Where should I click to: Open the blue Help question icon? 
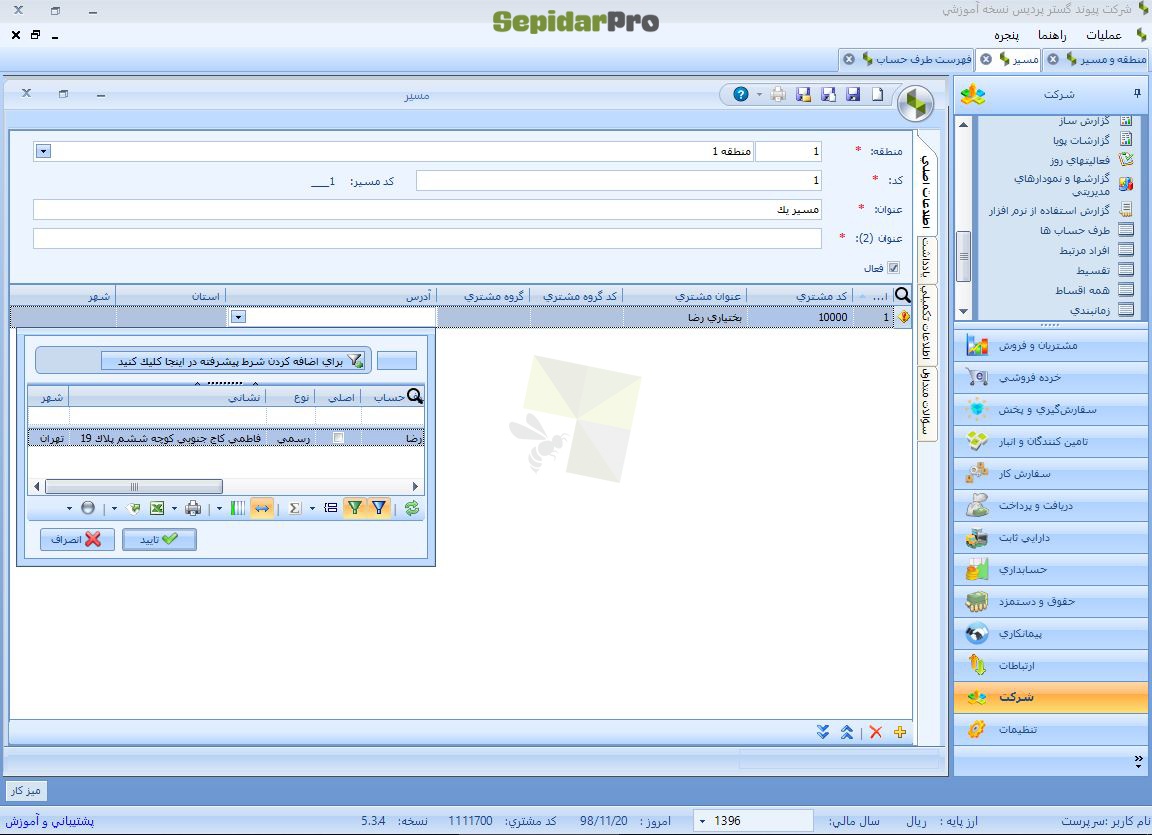(x=741, y=95)
